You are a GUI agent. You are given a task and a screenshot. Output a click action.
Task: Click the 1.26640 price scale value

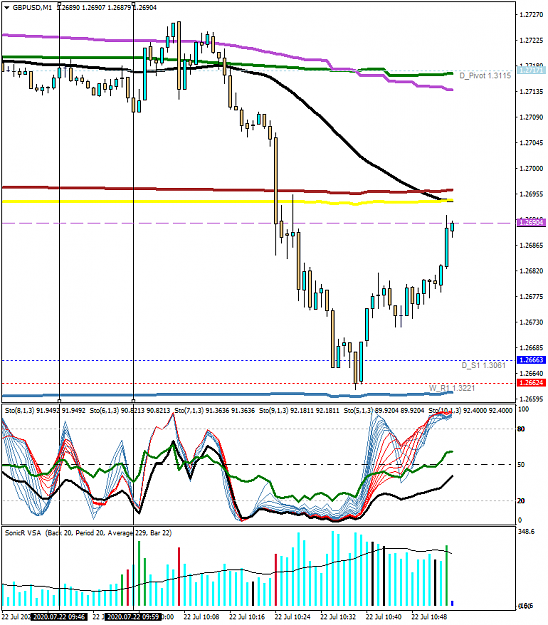531,373
